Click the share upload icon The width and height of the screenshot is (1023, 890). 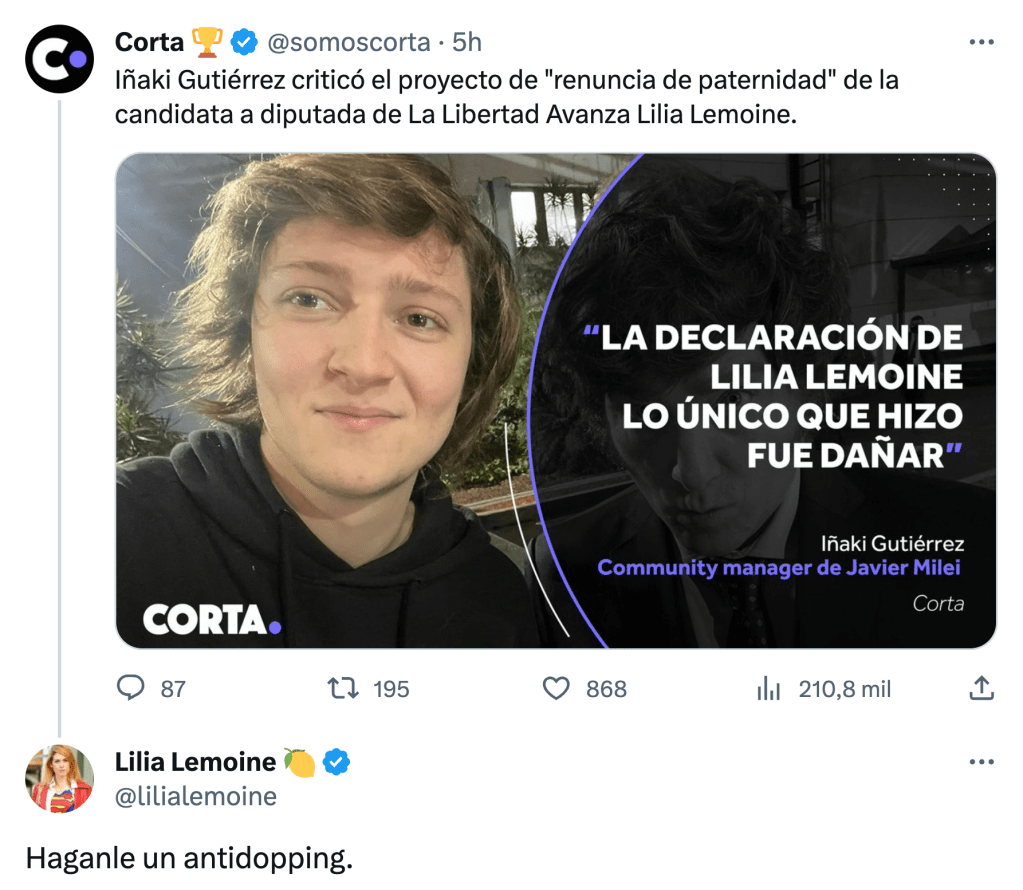tap(981, 688)
